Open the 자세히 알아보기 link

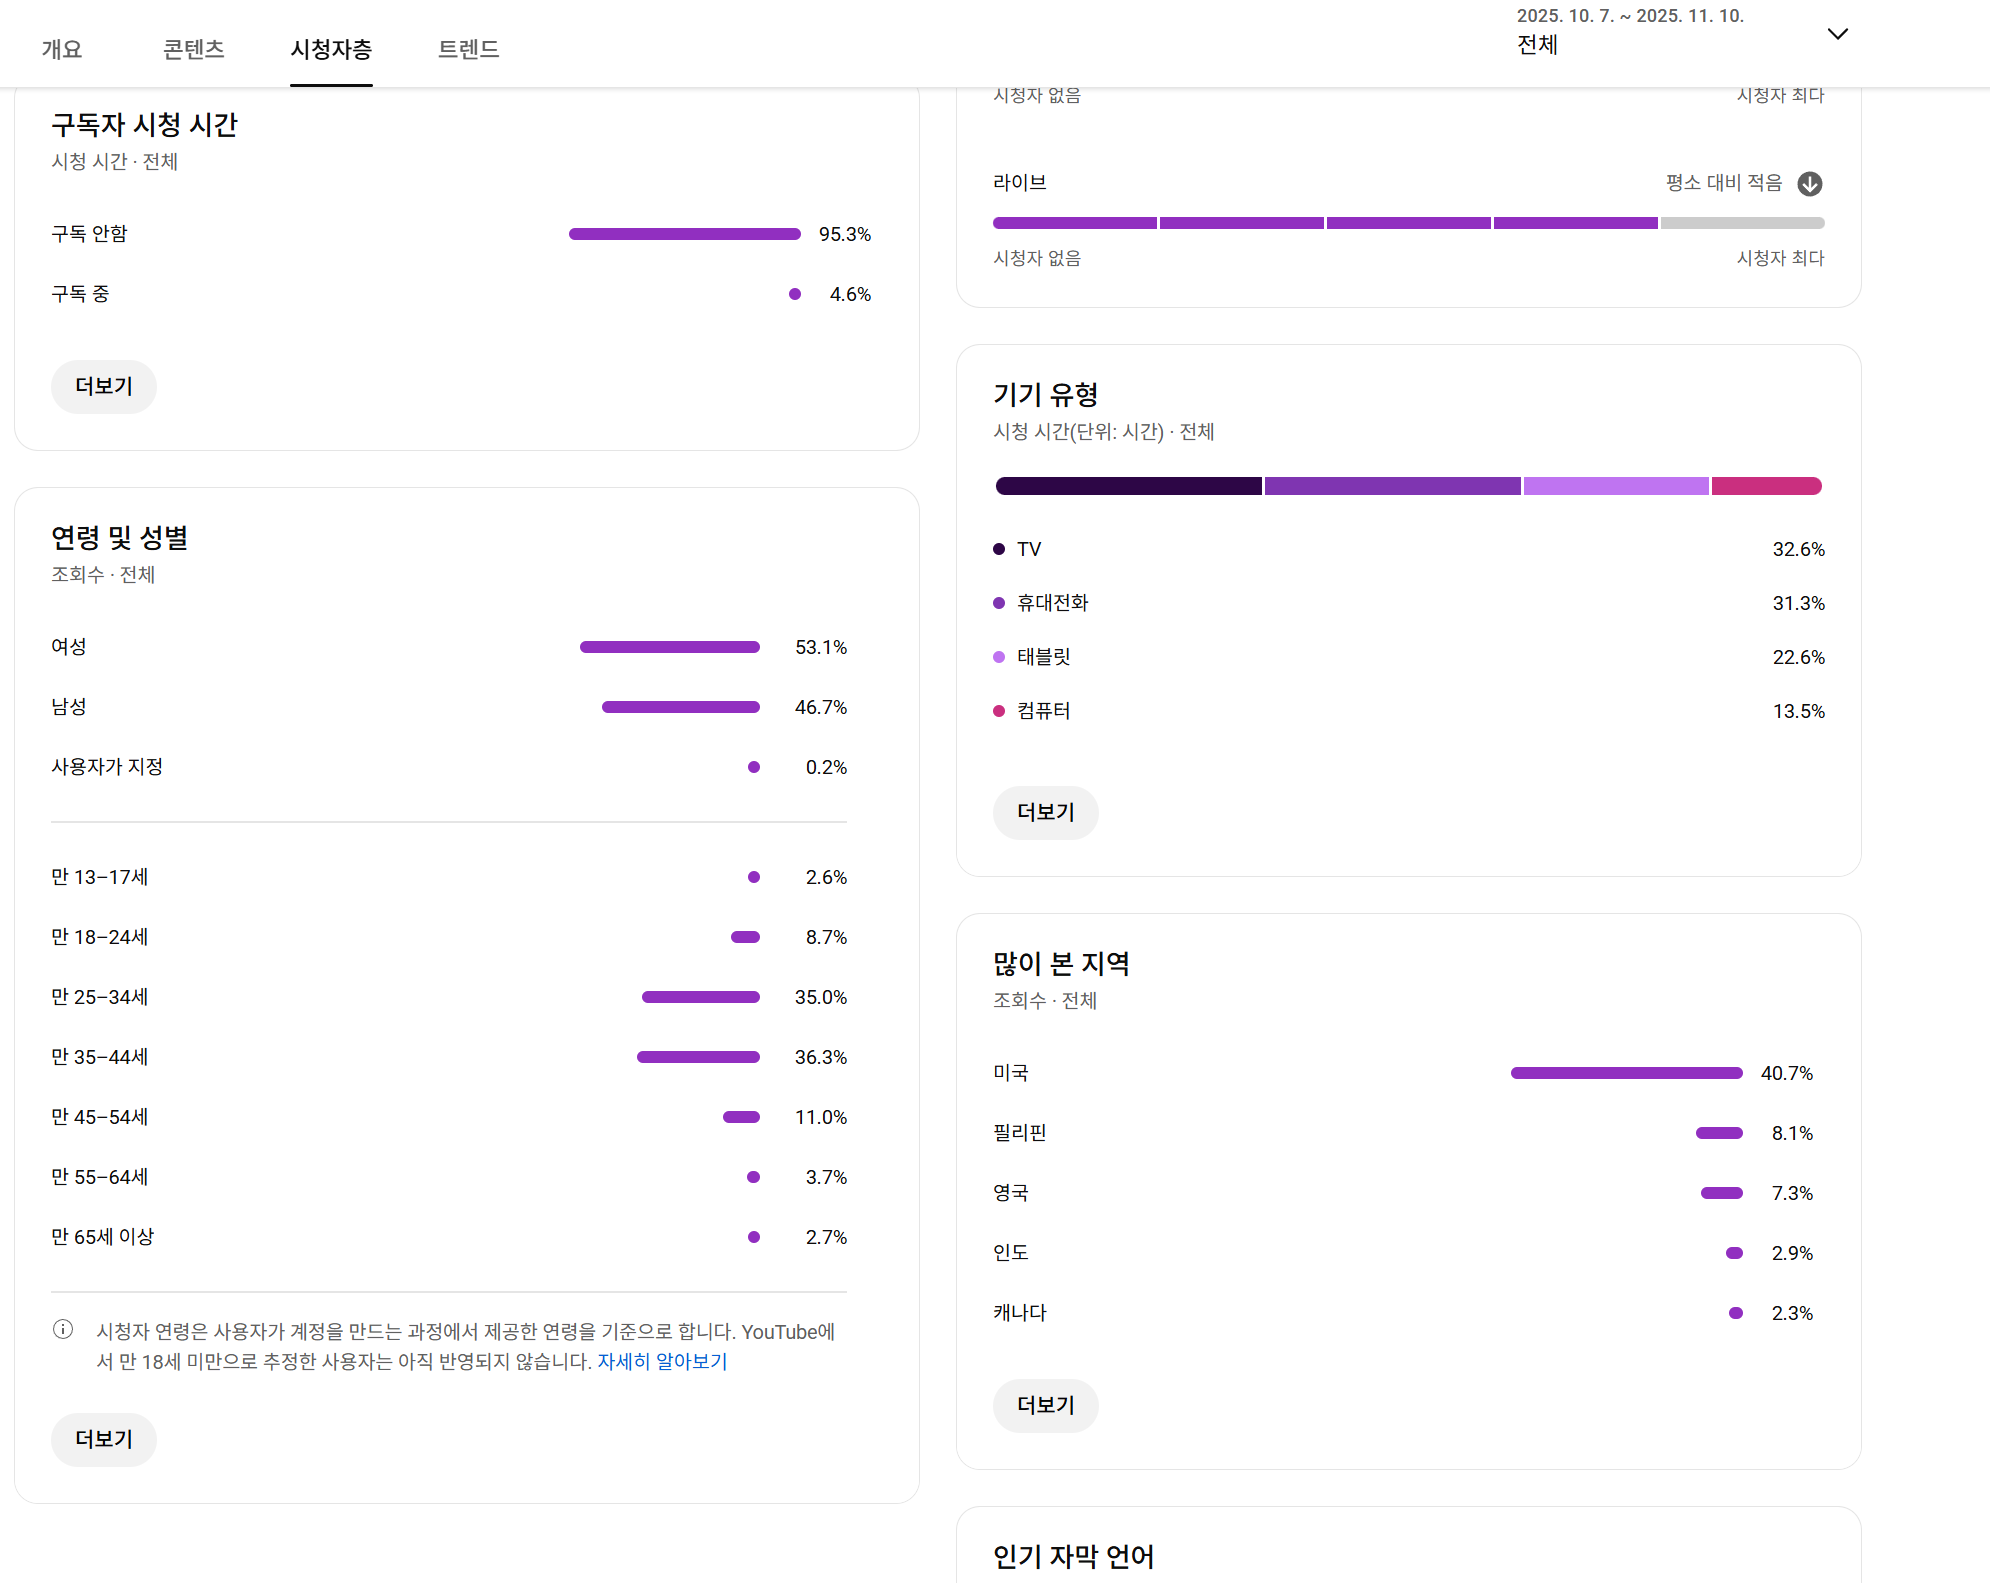[662, 1361]
